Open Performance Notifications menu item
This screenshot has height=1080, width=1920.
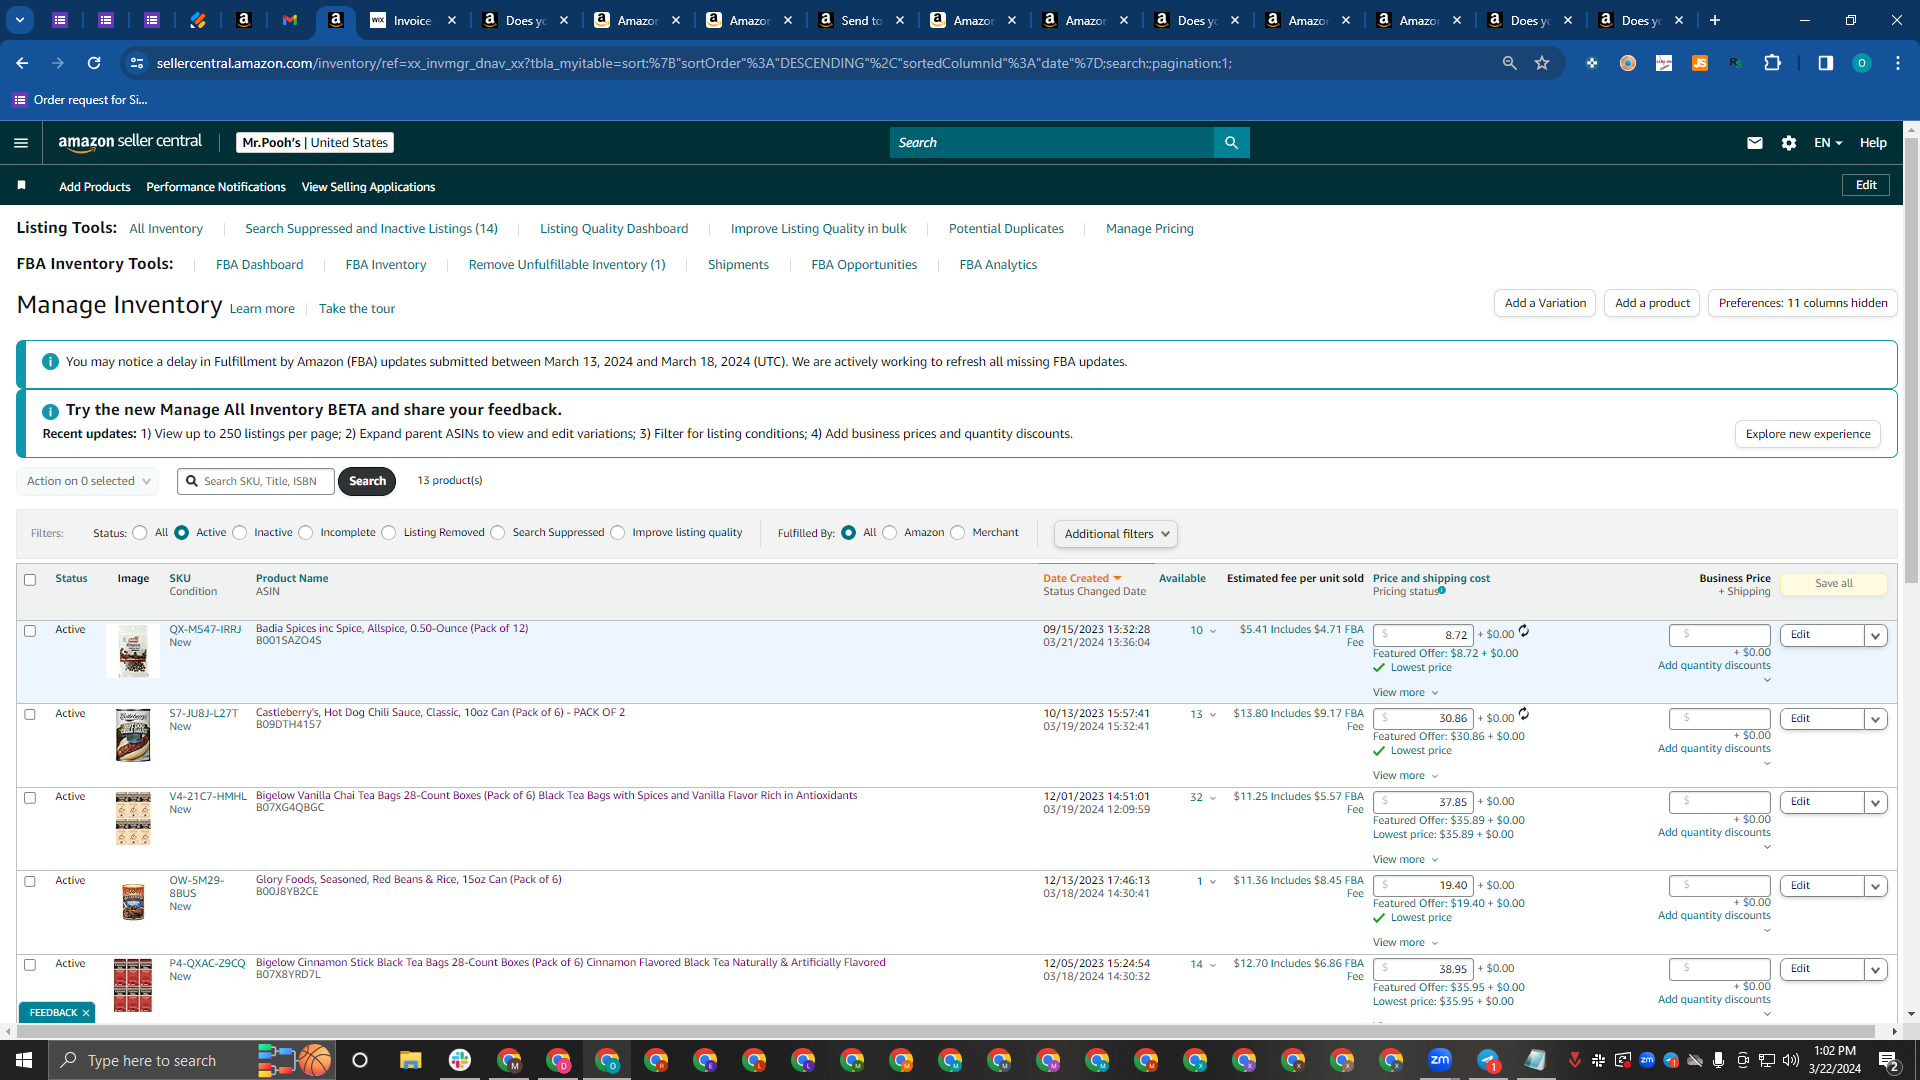[216, 187]
